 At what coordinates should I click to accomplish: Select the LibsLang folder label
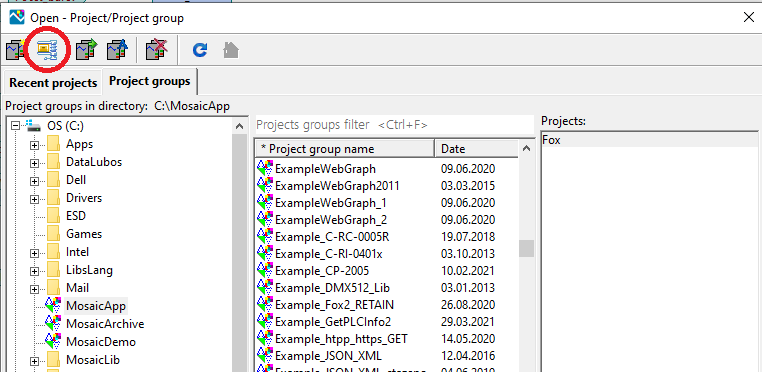[89, 270]
